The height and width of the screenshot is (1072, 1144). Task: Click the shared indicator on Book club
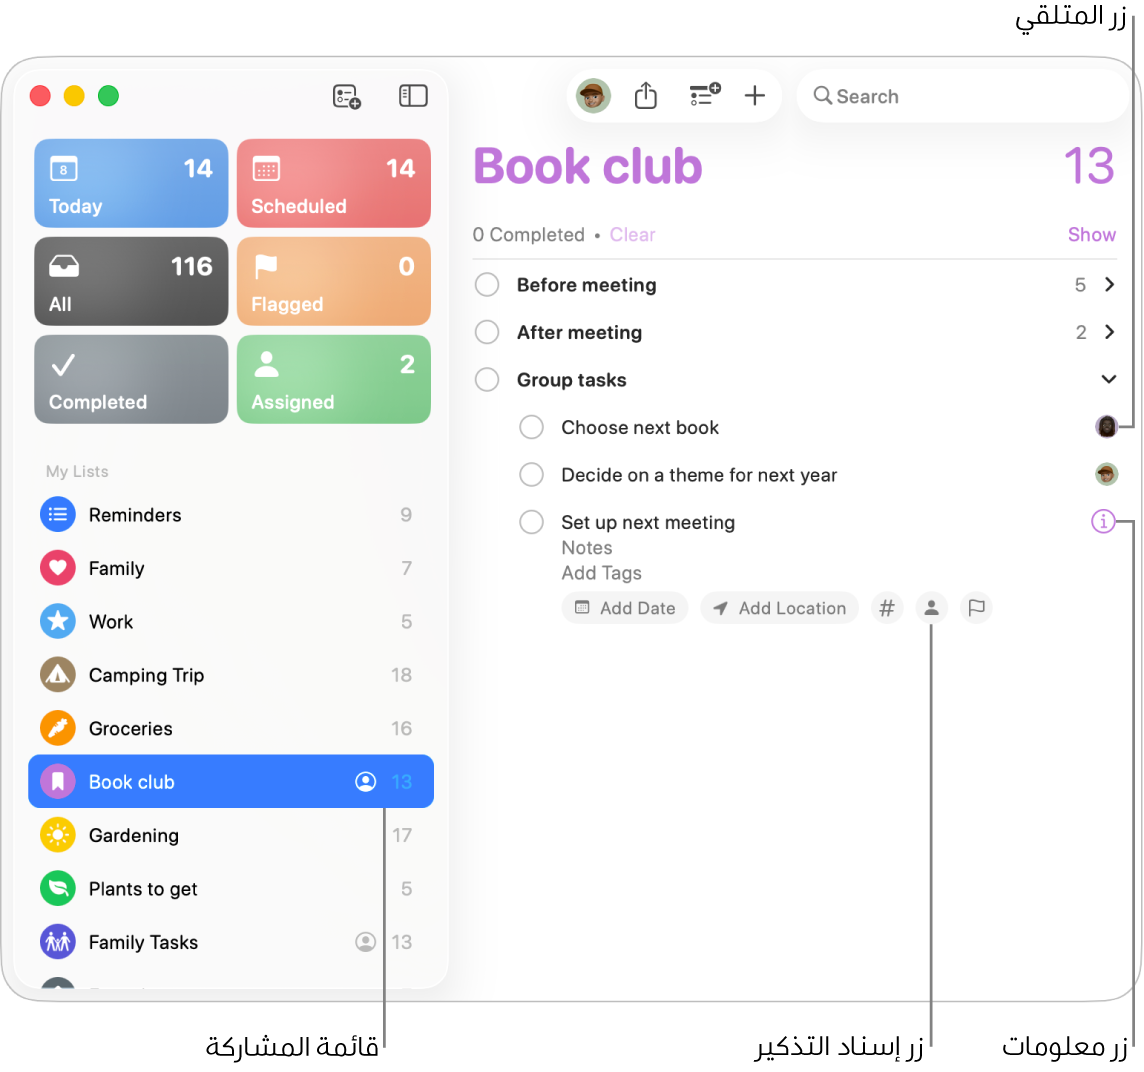[366, 782]
